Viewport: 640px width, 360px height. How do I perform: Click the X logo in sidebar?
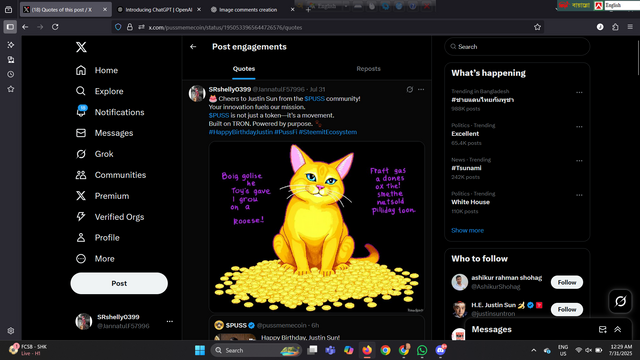point(81,47)
